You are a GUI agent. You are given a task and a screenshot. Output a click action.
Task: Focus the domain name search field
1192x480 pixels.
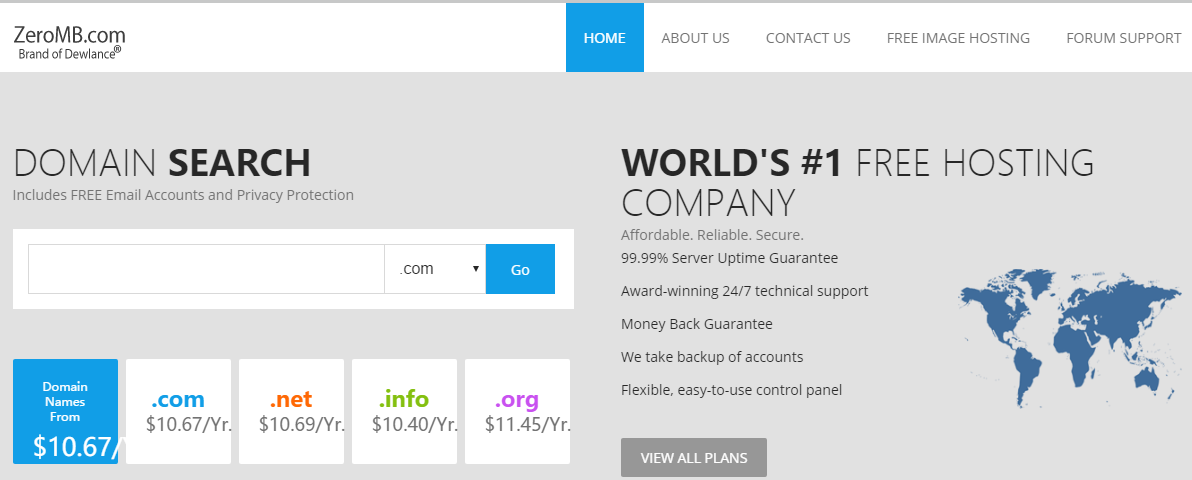pyautogui.click(x=206, y=269)
